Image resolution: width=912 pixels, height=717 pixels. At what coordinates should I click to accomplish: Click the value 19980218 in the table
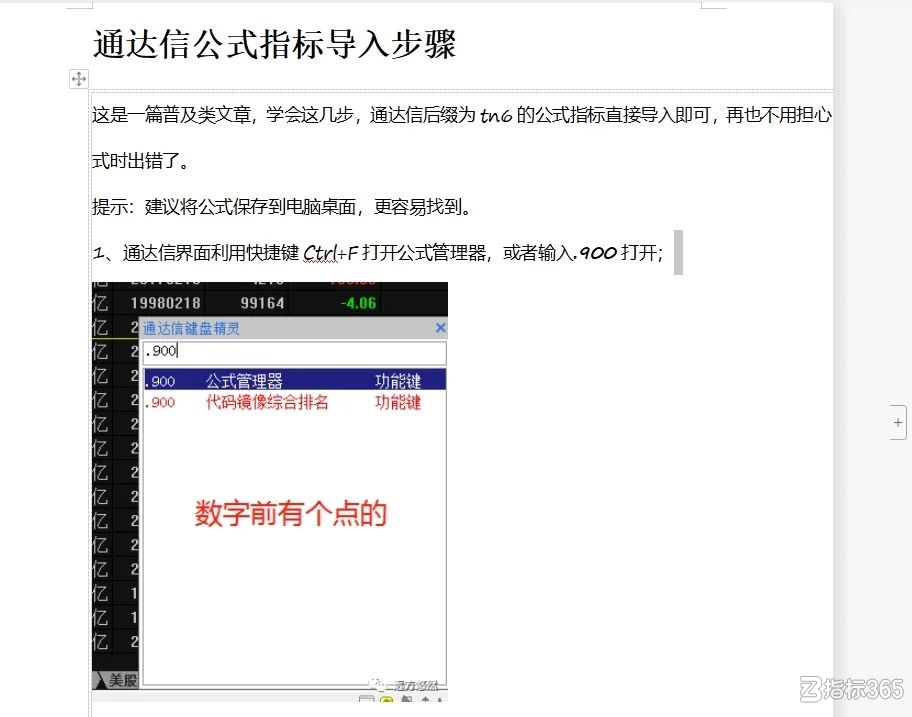click(165, 303)
